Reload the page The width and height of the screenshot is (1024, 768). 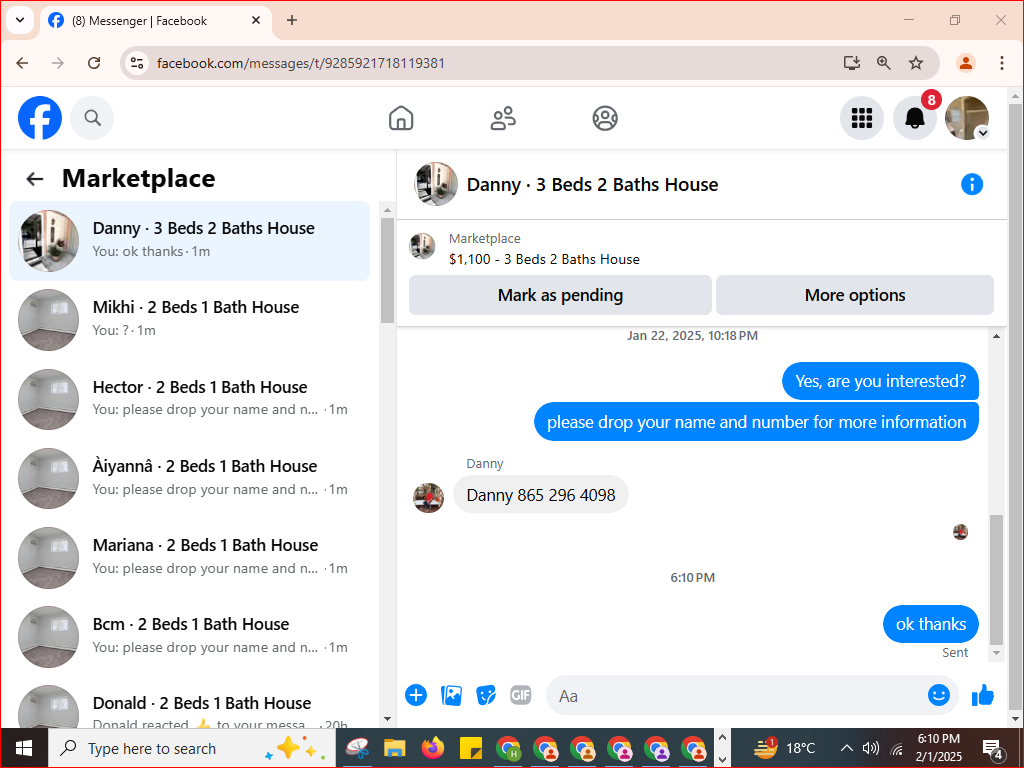pyautogui.click(x=94, y=63)
